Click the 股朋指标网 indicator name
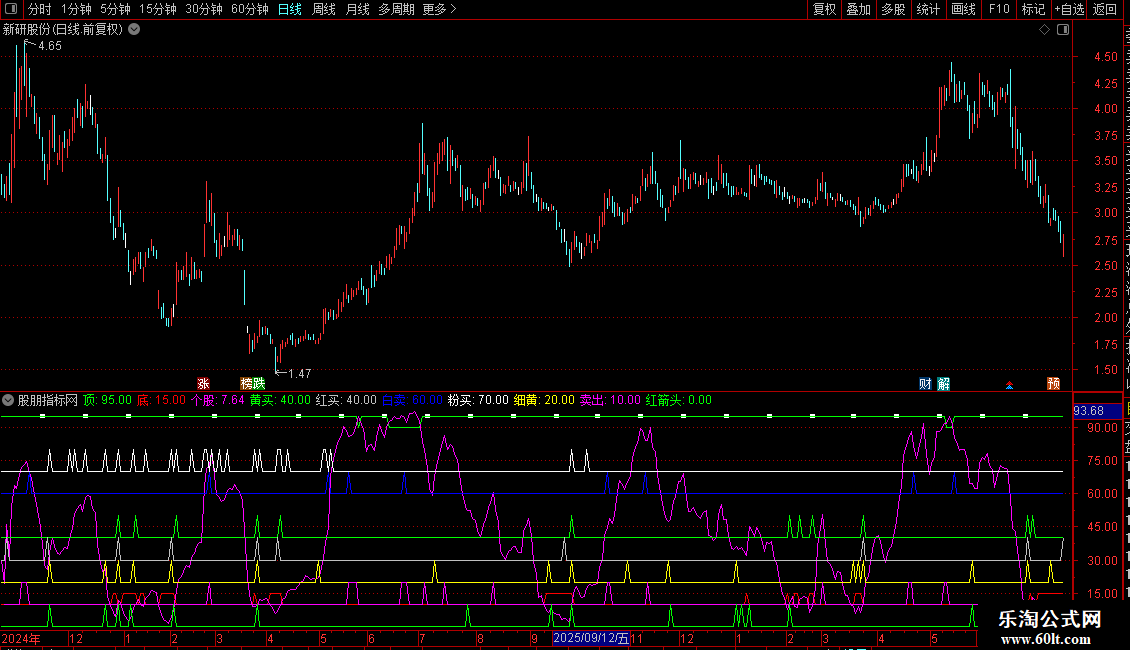Viewport: 1130px width, 650px height. 48,400
